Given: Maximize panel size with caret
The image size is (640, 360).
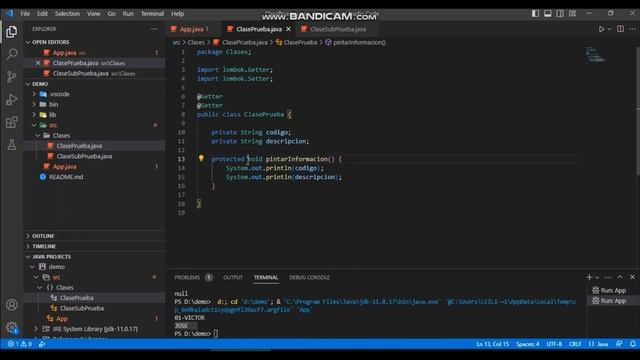Looking at the screenshot, I should 620,277.
